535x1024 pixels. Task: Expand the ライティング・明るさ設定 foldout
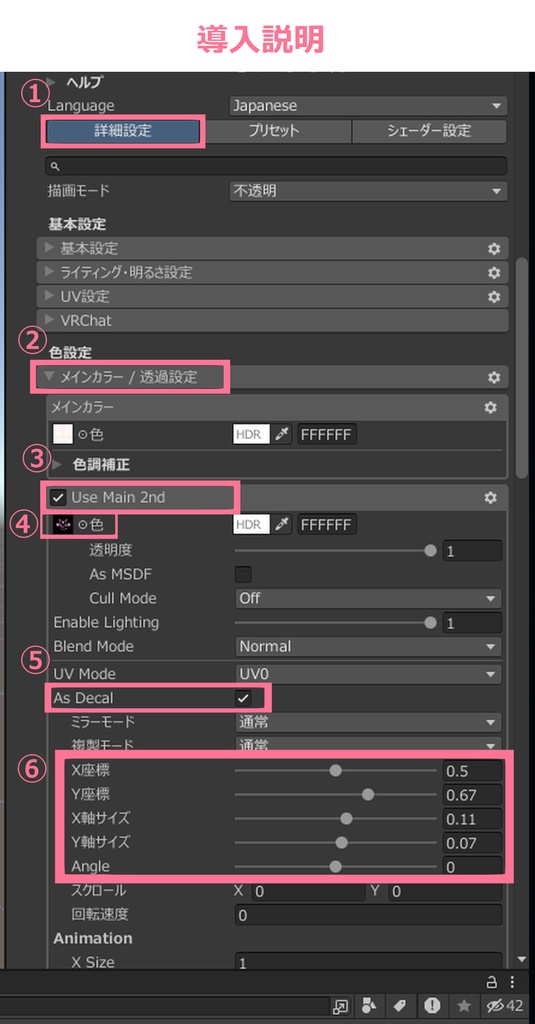(x=50, y=272)
